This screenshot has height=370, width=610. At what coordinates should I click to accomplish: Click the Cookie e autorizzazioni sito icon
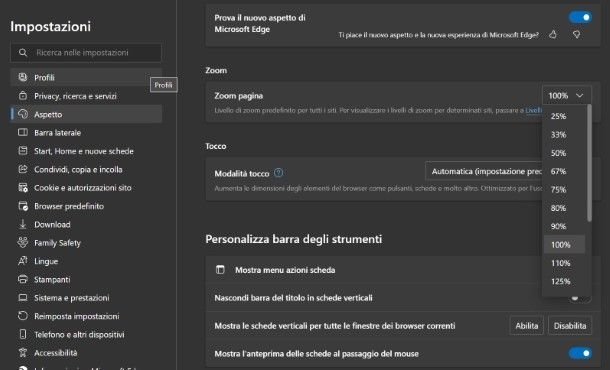point(23,188)
